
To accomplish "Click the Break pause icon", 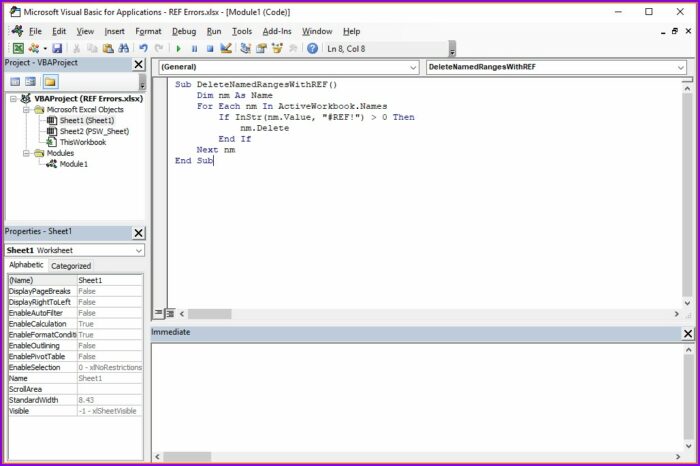I will (194, 48).
